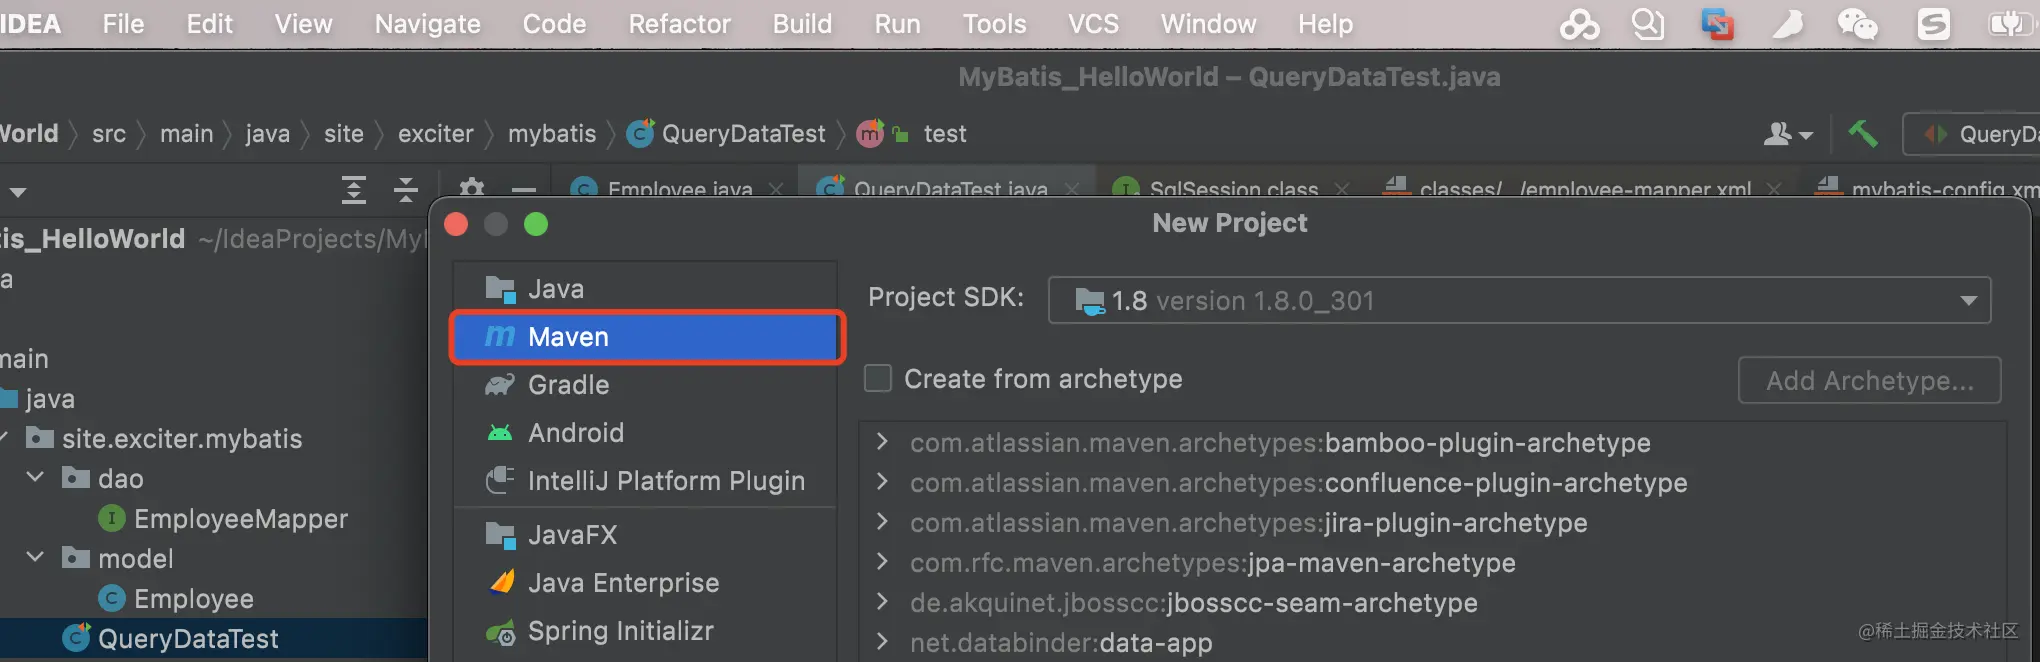The height and width of the screenshot is (662, 2040).
Task: Open the Project SDK dropdown
Action: point(1519,300)
